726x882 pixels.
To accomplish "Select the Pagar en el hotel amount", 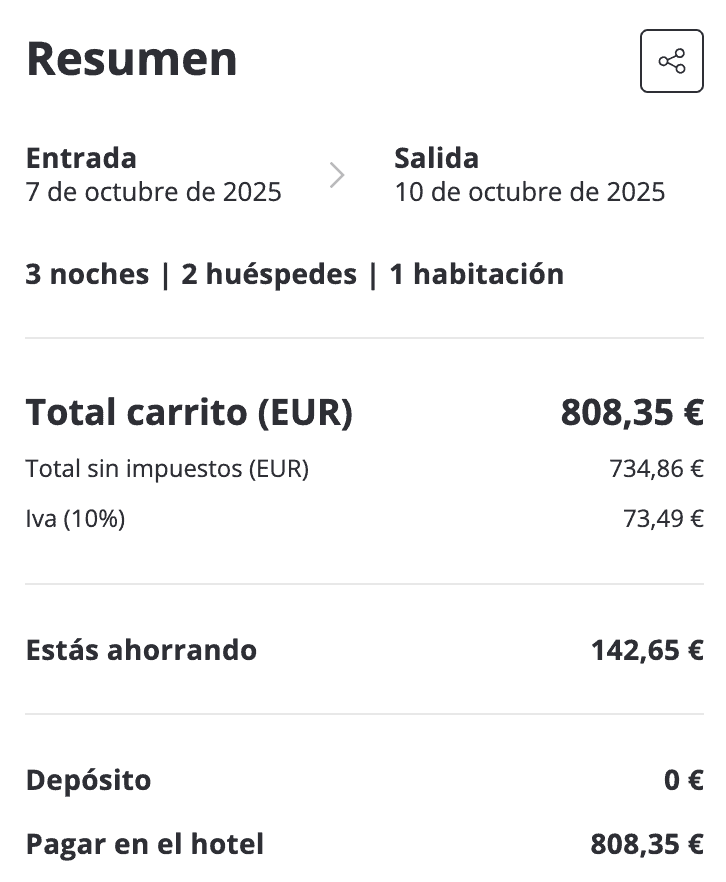I will coord(647,844).
